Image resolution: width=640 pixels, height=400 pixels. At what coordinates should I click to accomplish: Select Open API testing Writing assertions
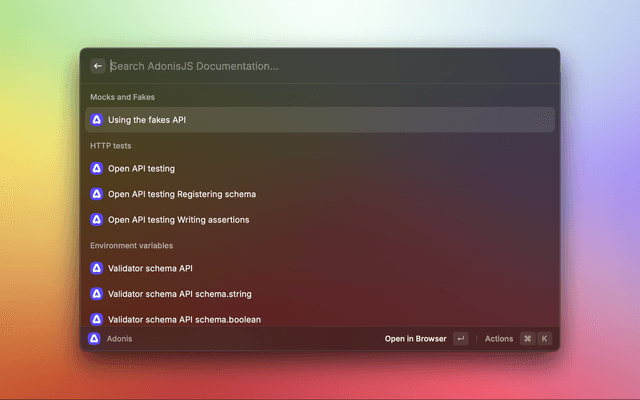(179, 219)
